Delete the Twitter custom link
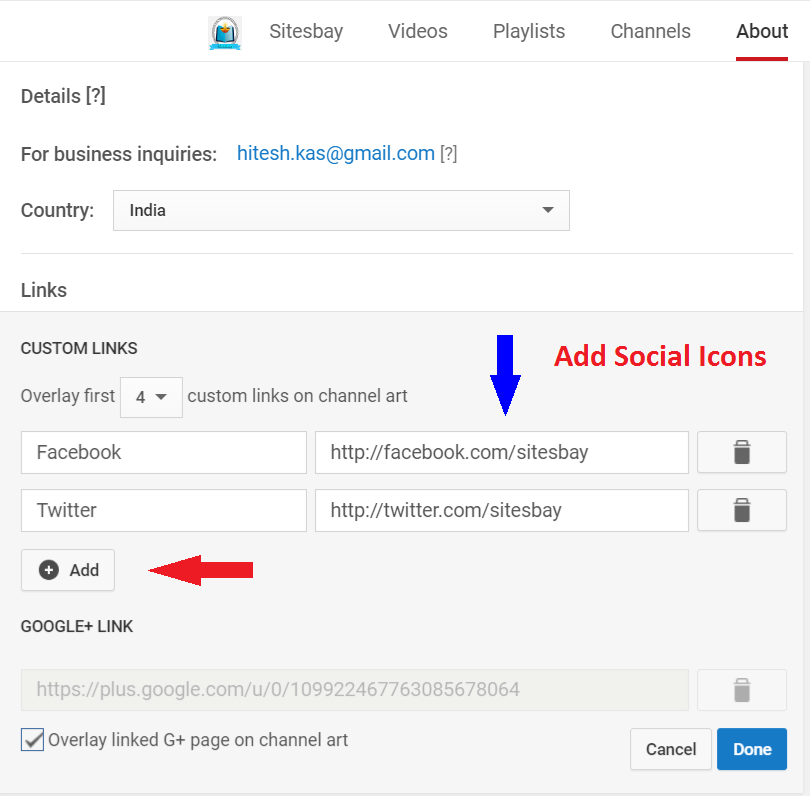This screenshot has height=796, width=810. [x=741, y=510]
